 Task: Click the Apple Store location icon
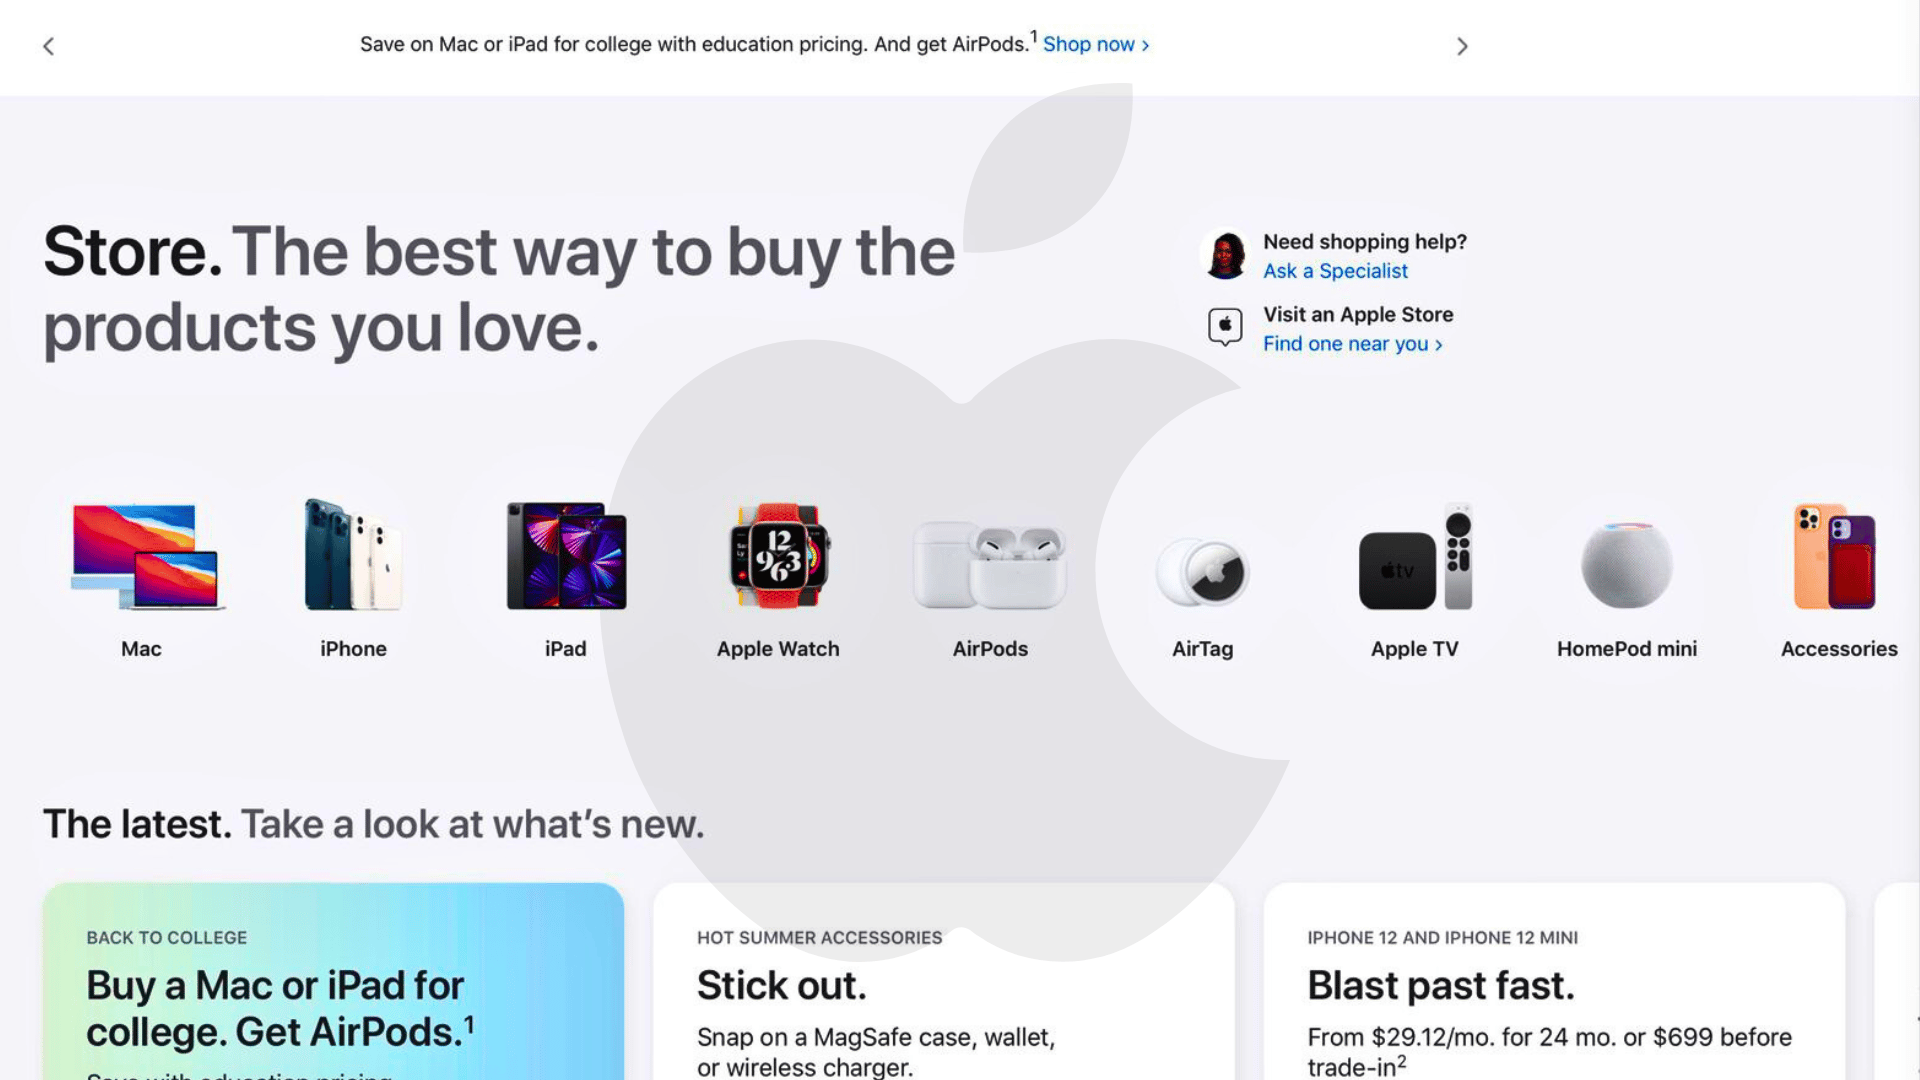[x=1225, y=327]
